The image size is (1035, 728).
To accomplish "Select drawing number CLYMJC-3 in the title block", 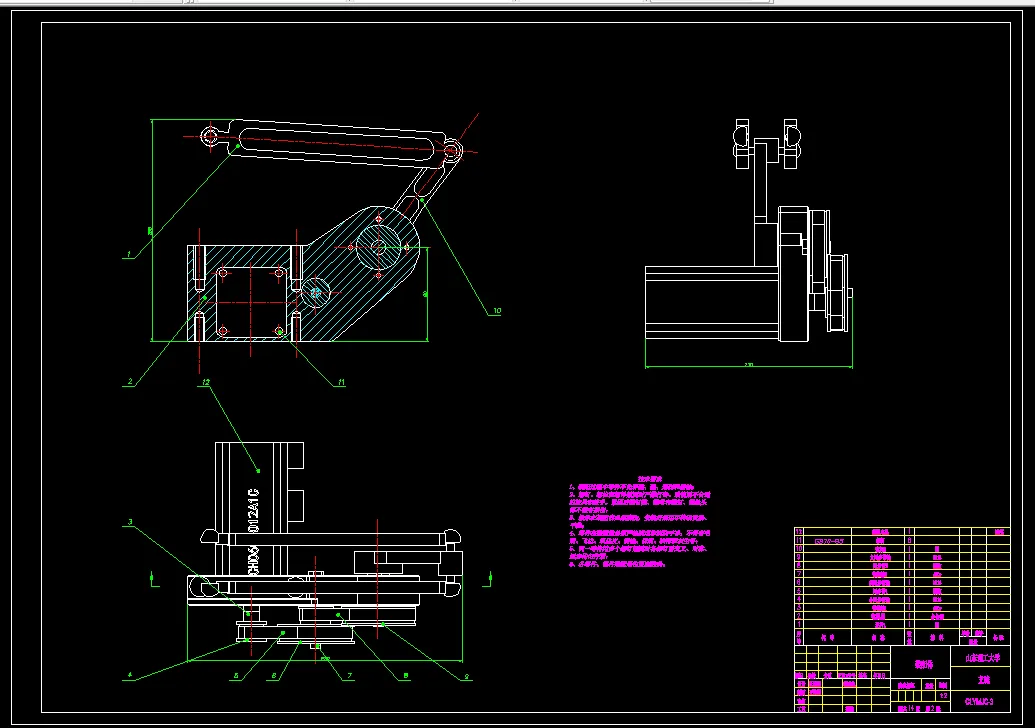I will 979,702.
